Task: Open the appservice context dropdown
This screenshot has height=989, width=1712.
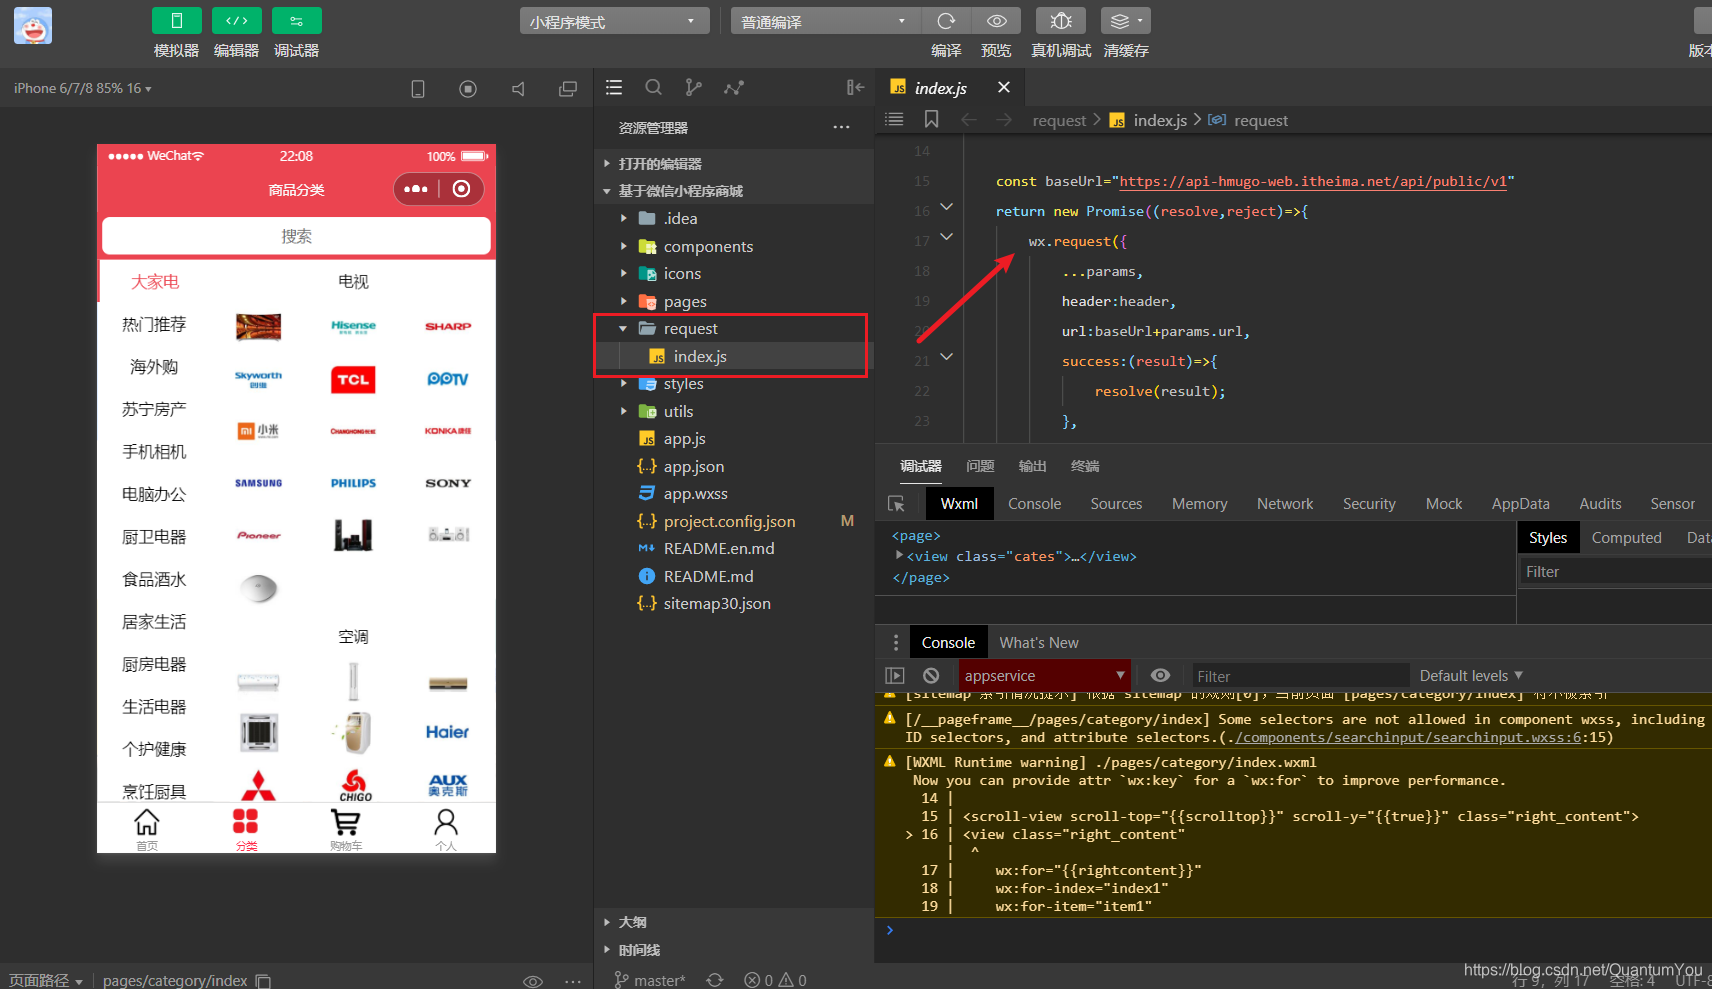Action: point(1044,676)
